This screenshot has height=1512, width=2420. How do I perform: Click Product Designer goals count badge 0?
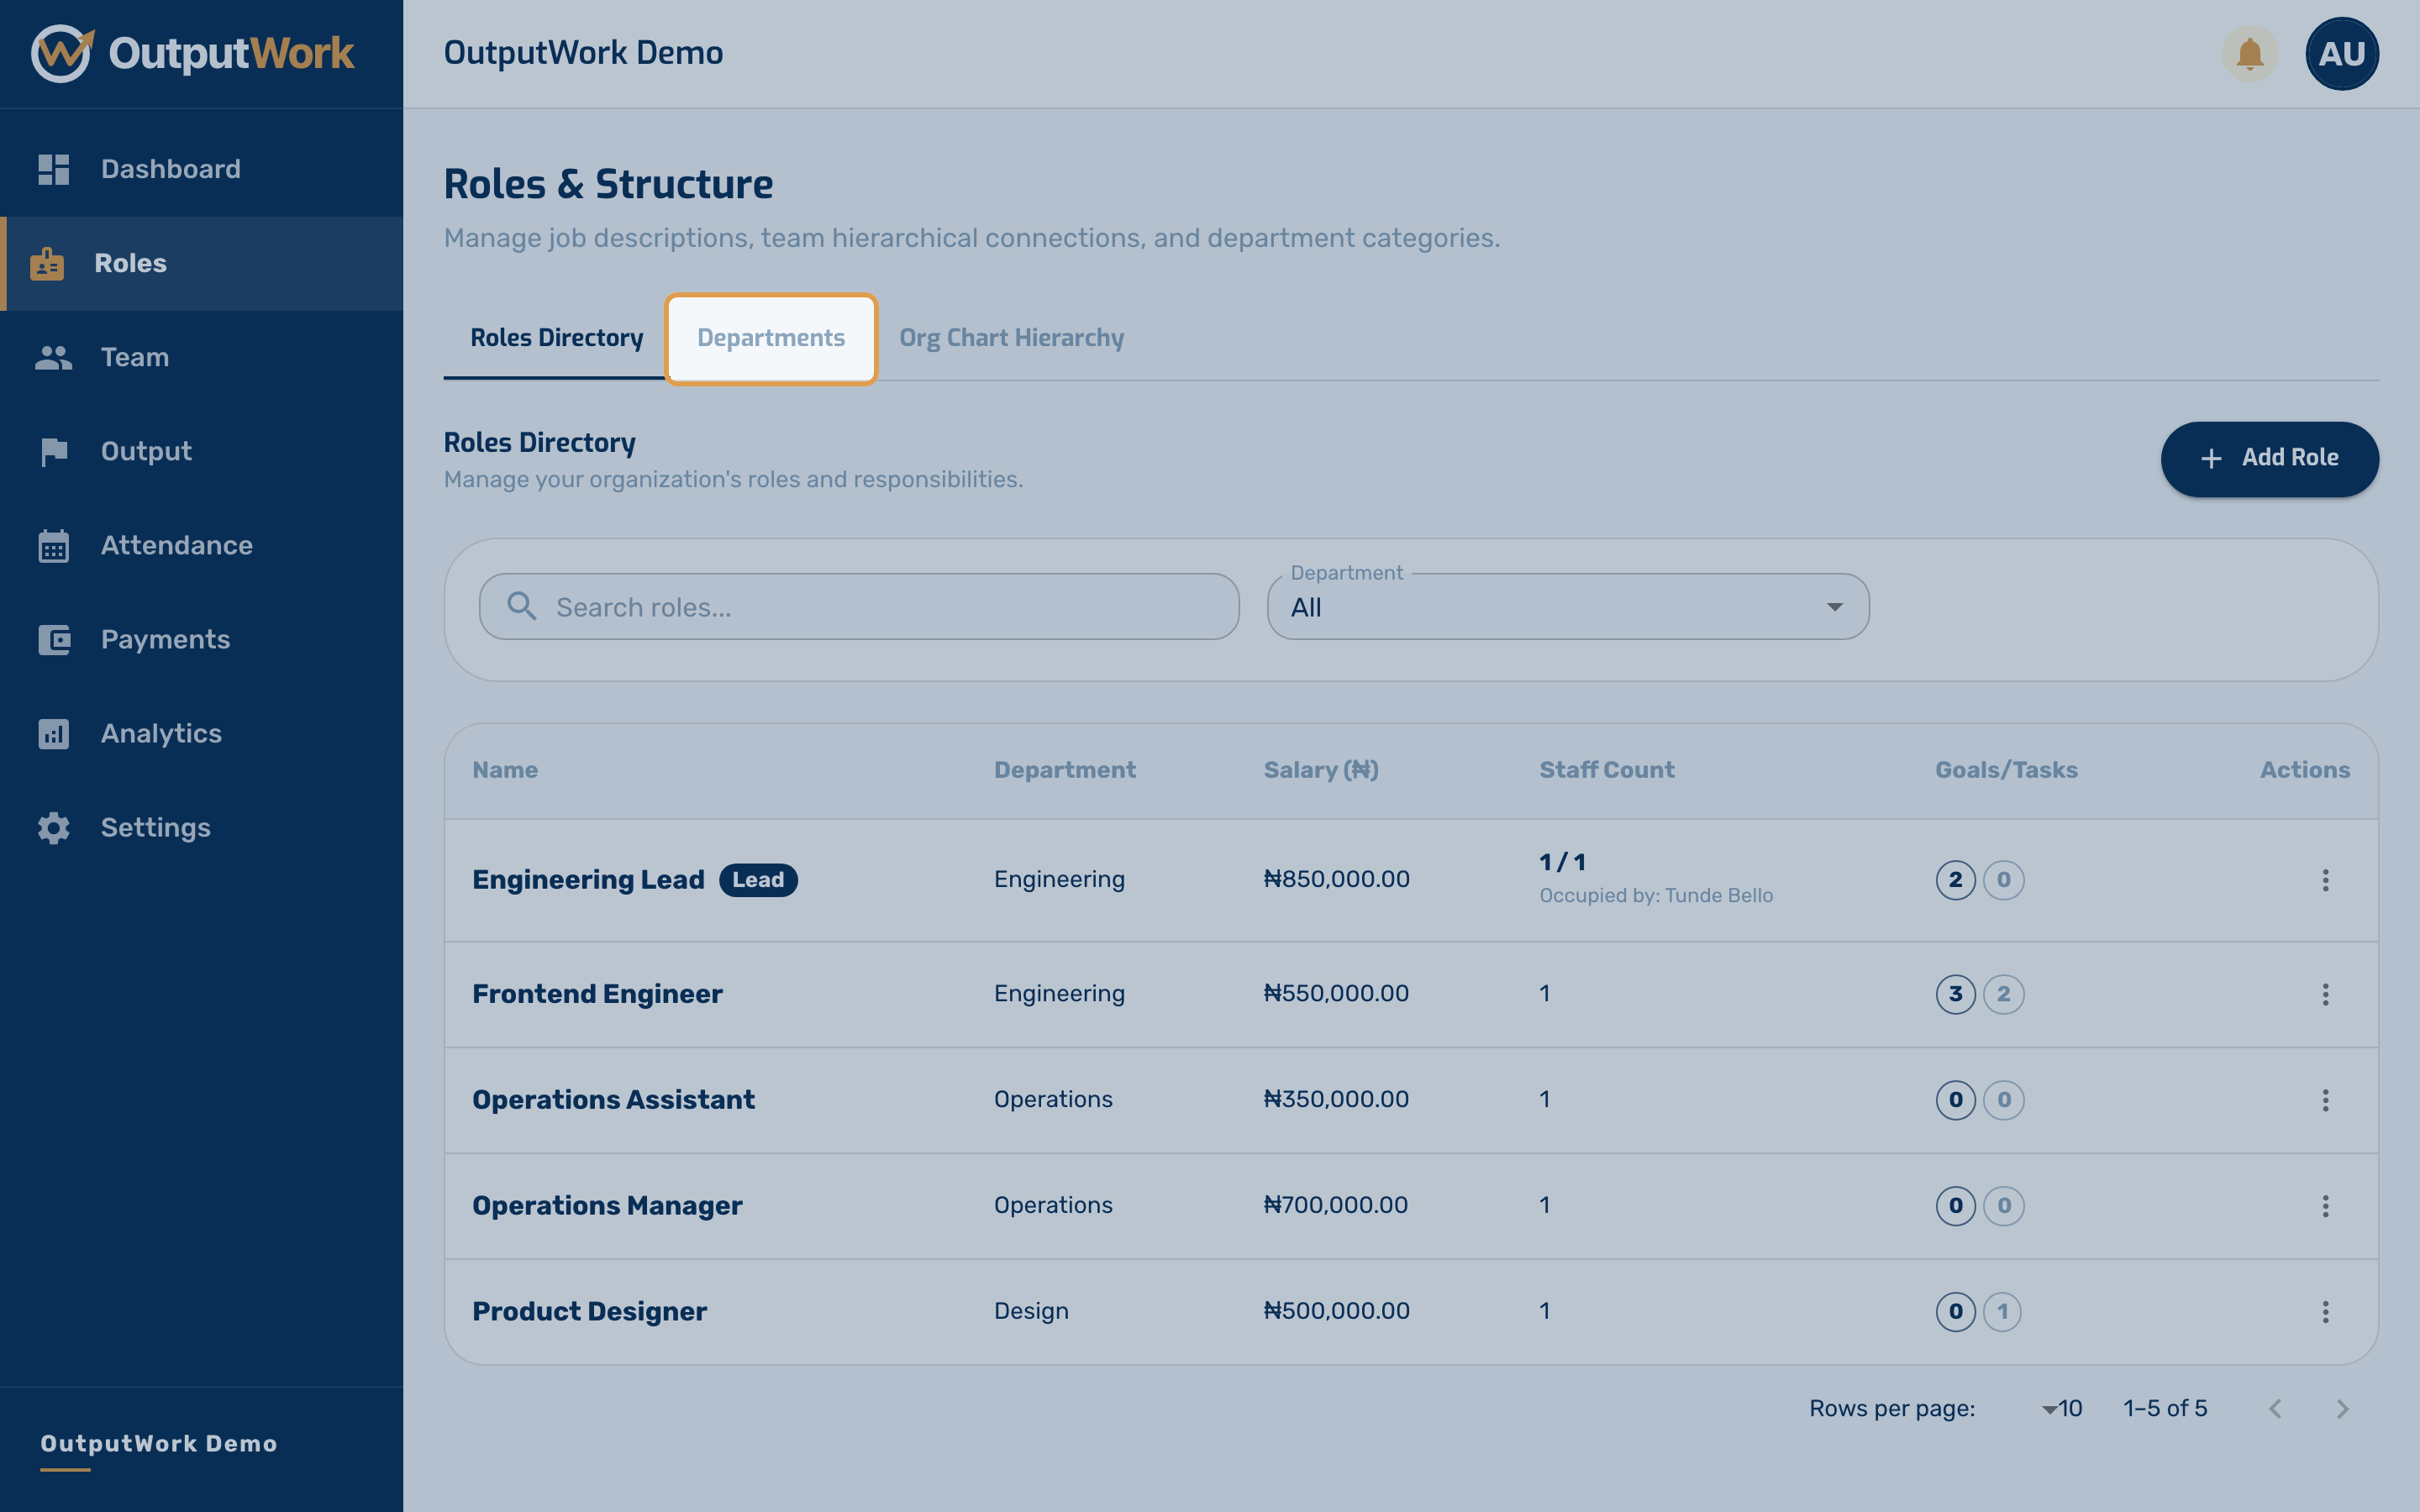pyautogui.click(x=1955, y=1311)
